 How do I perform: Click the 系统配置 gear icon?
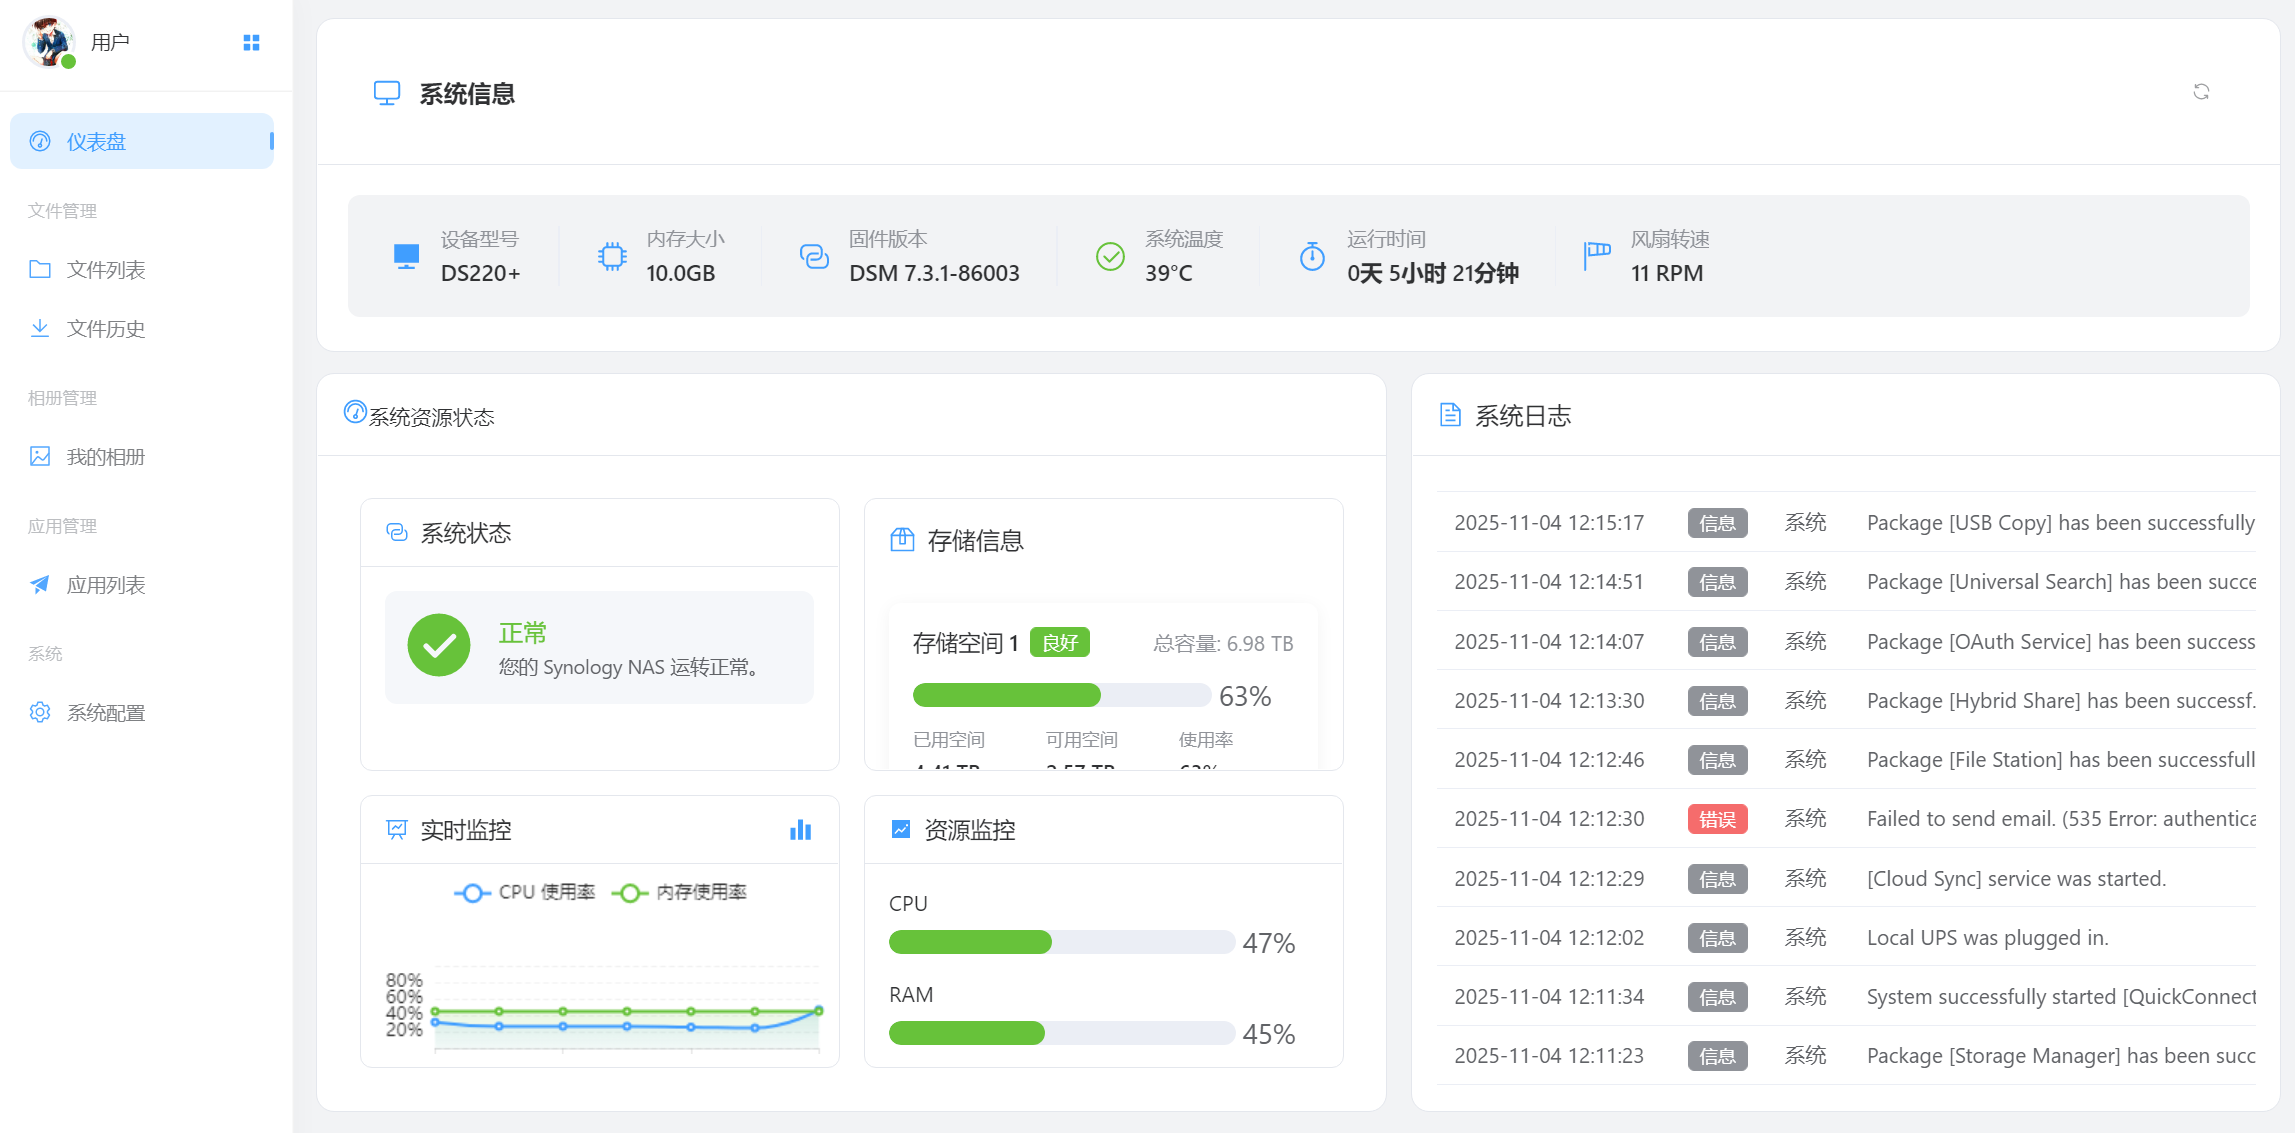(x=40, y=712)
